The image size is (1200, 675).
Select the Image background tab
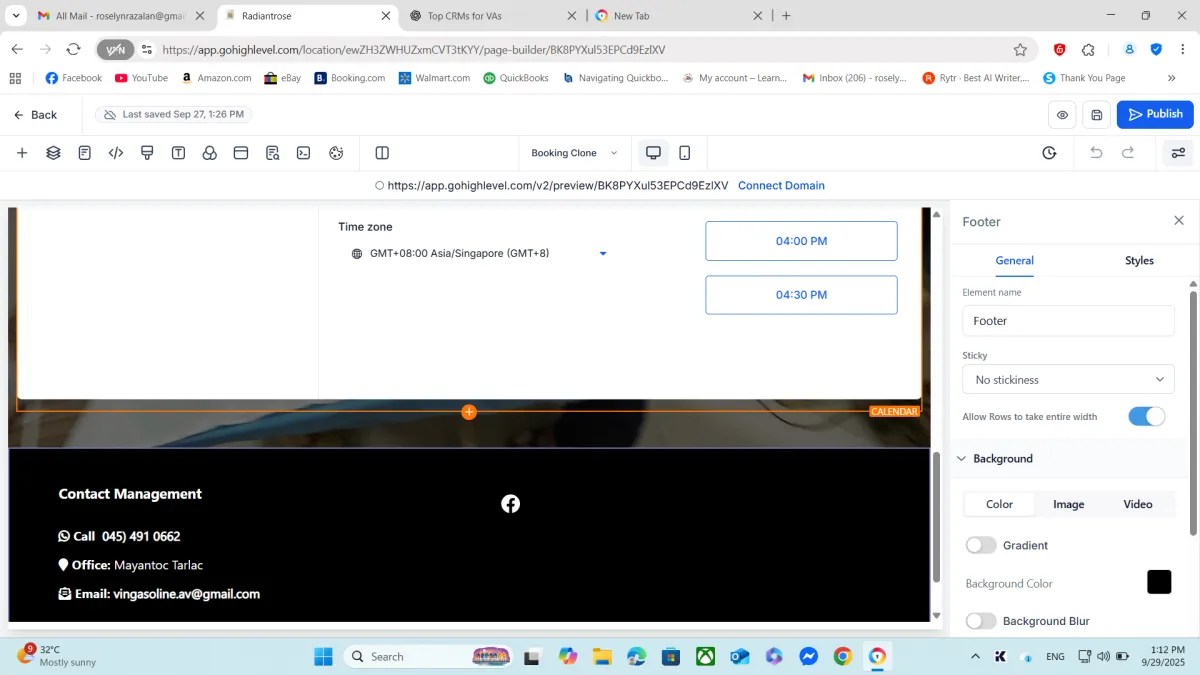point(1068,504)
